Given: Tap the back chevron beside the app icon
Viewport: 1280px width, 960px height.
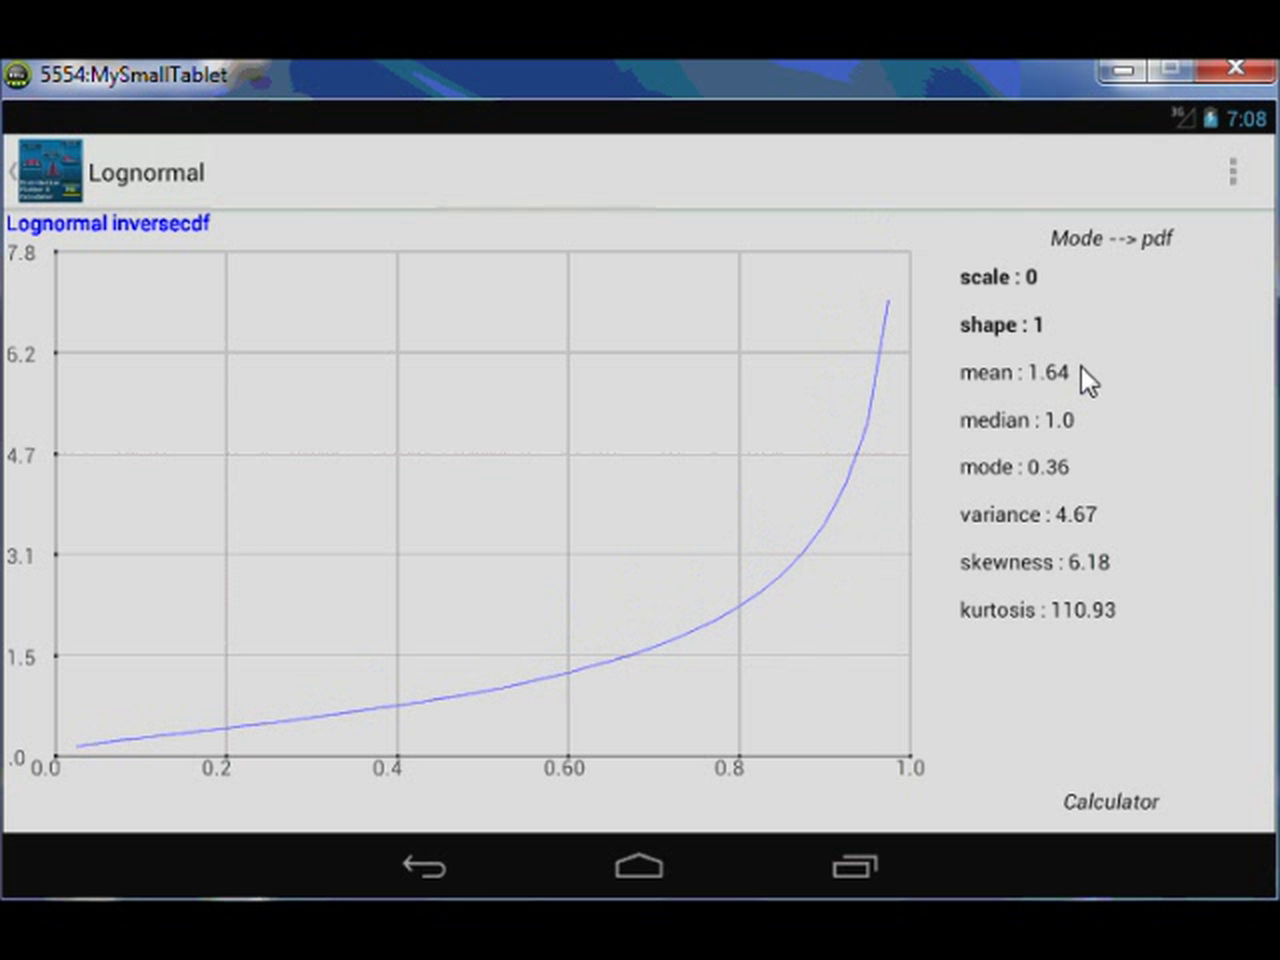Looking at the screenshot, I should pos(10,171).
